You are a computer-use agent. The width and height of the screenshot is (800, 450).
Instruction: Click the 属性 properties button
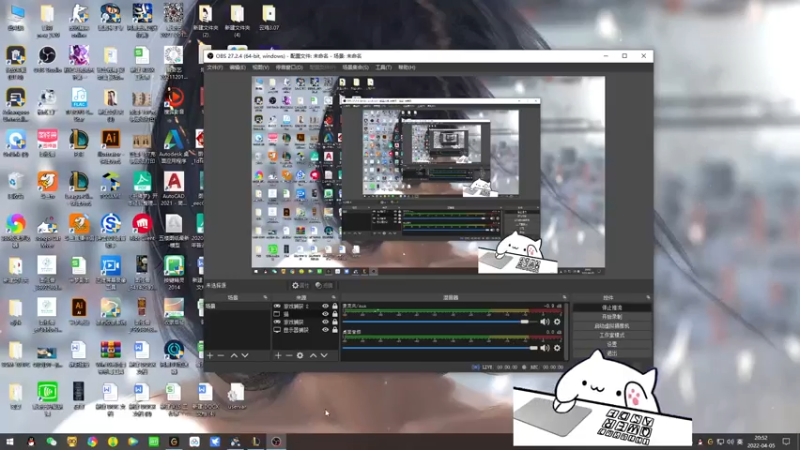(301, 286)
